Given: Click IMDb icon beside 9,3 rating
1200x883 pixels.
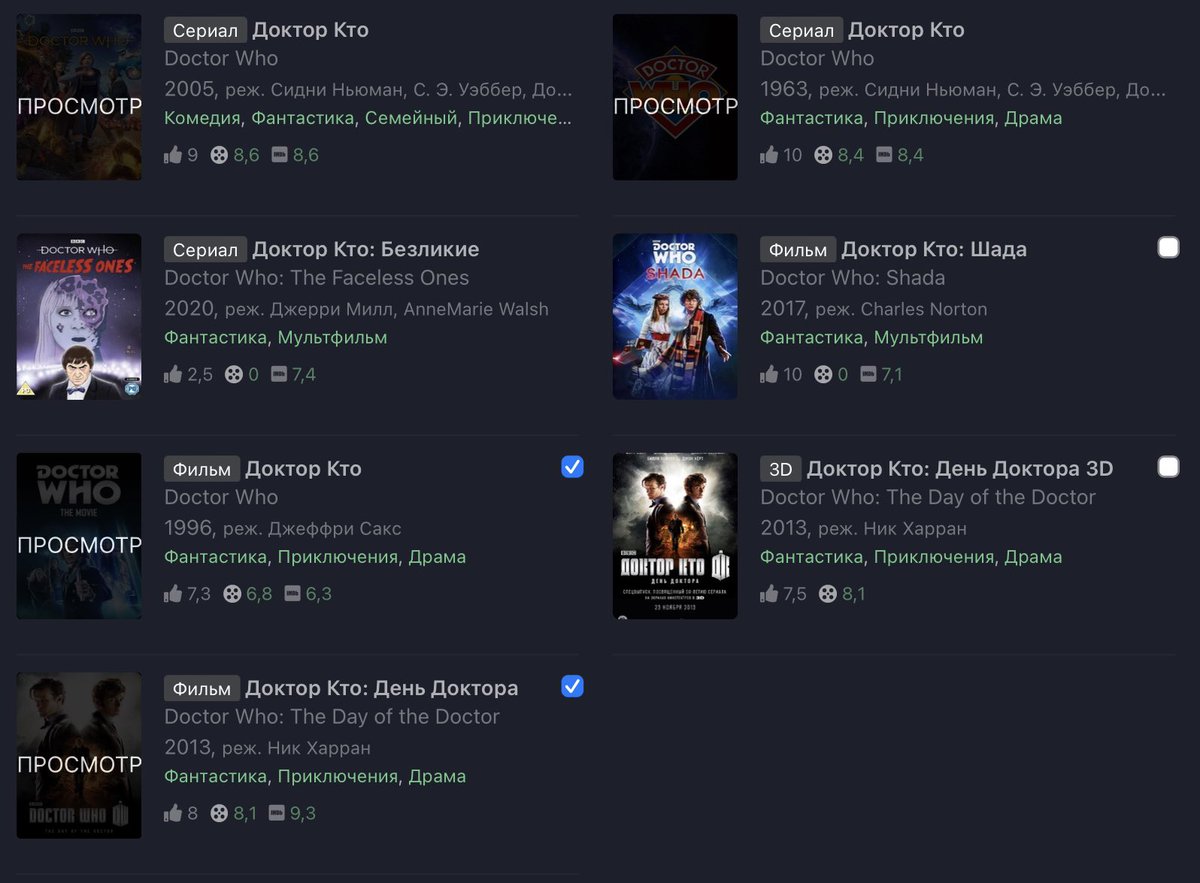Looking at the screenshot, I should [277, 813].
